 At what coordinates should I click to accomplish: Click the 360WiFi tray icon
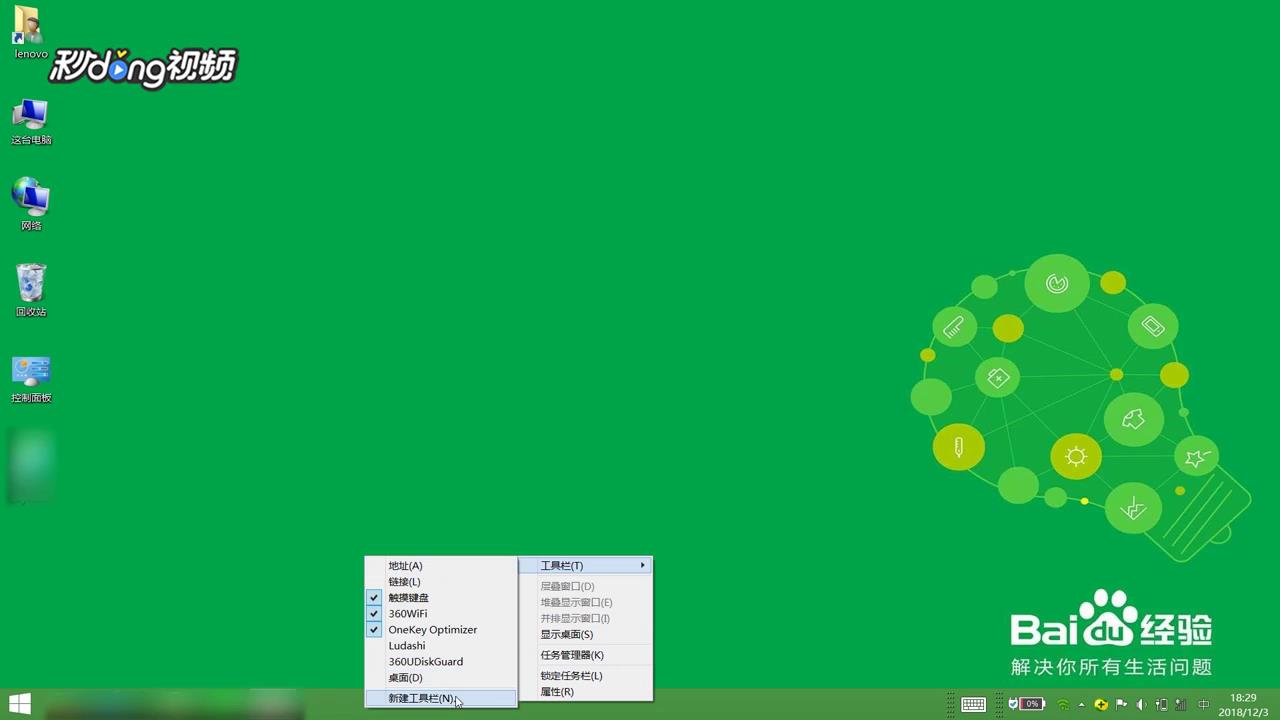[x=1063, y=704]
